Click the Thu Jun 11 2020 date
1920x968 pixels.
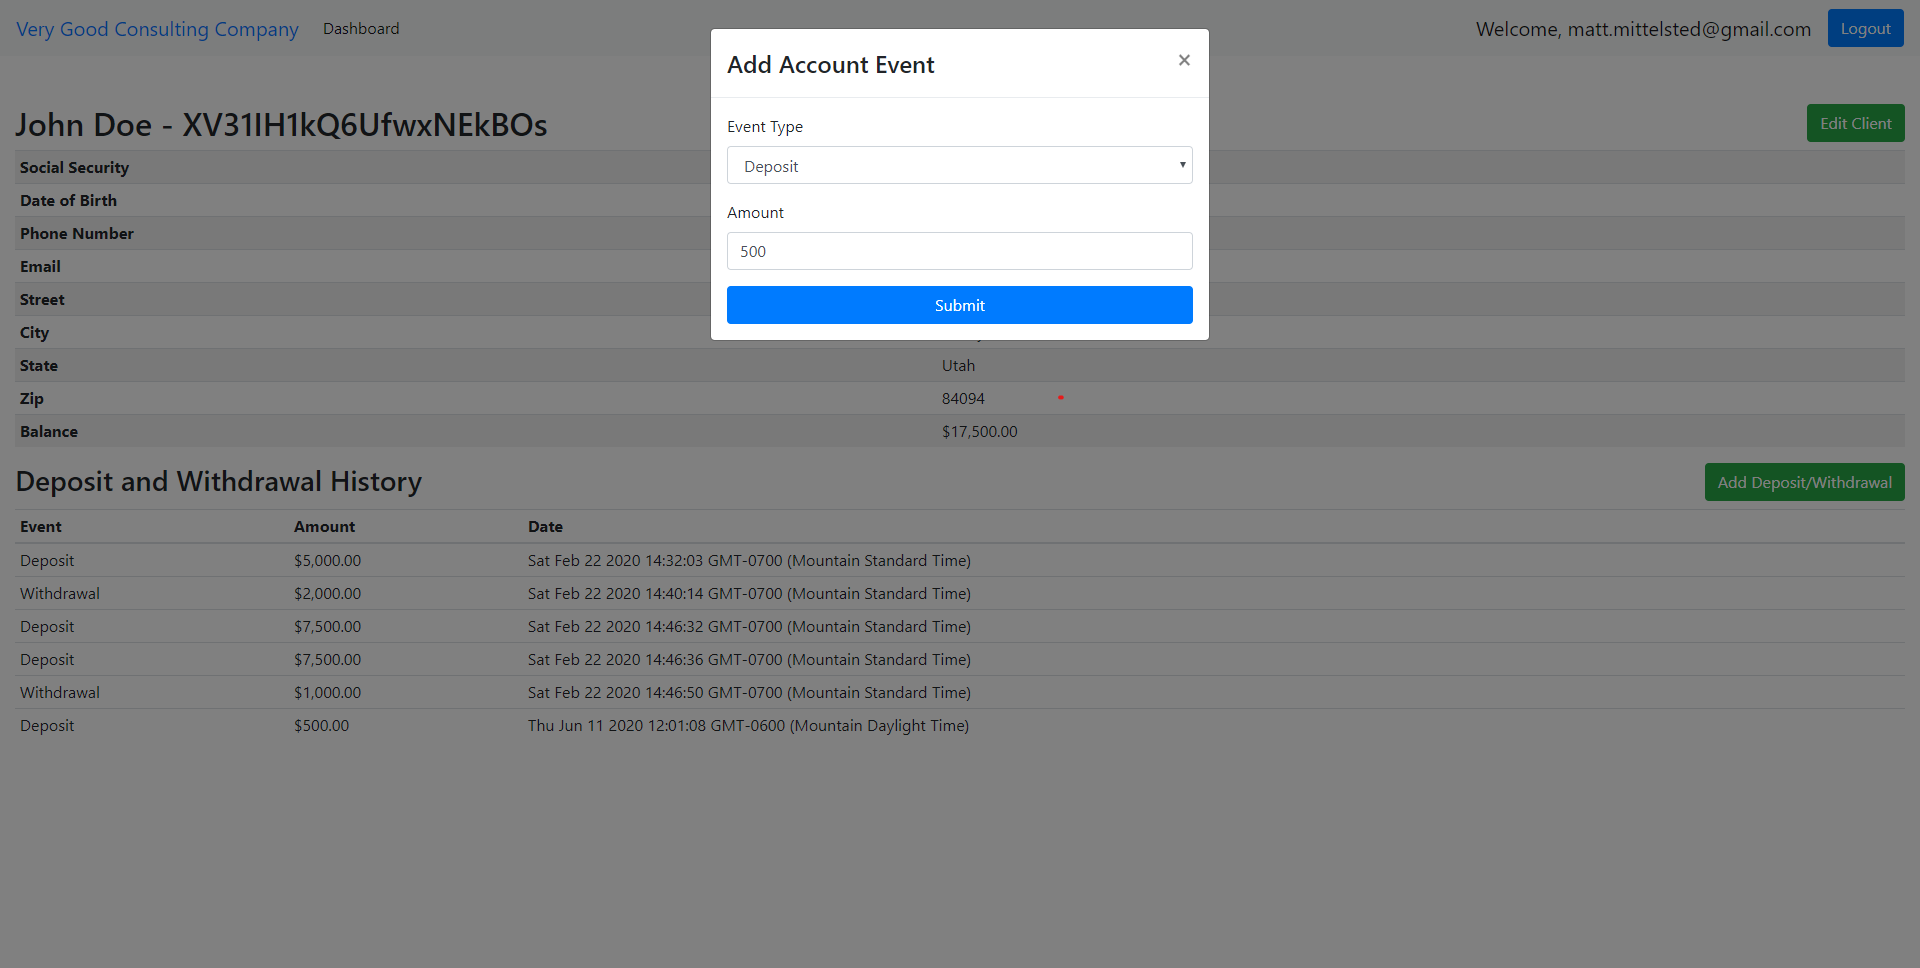tap(748, 725)
